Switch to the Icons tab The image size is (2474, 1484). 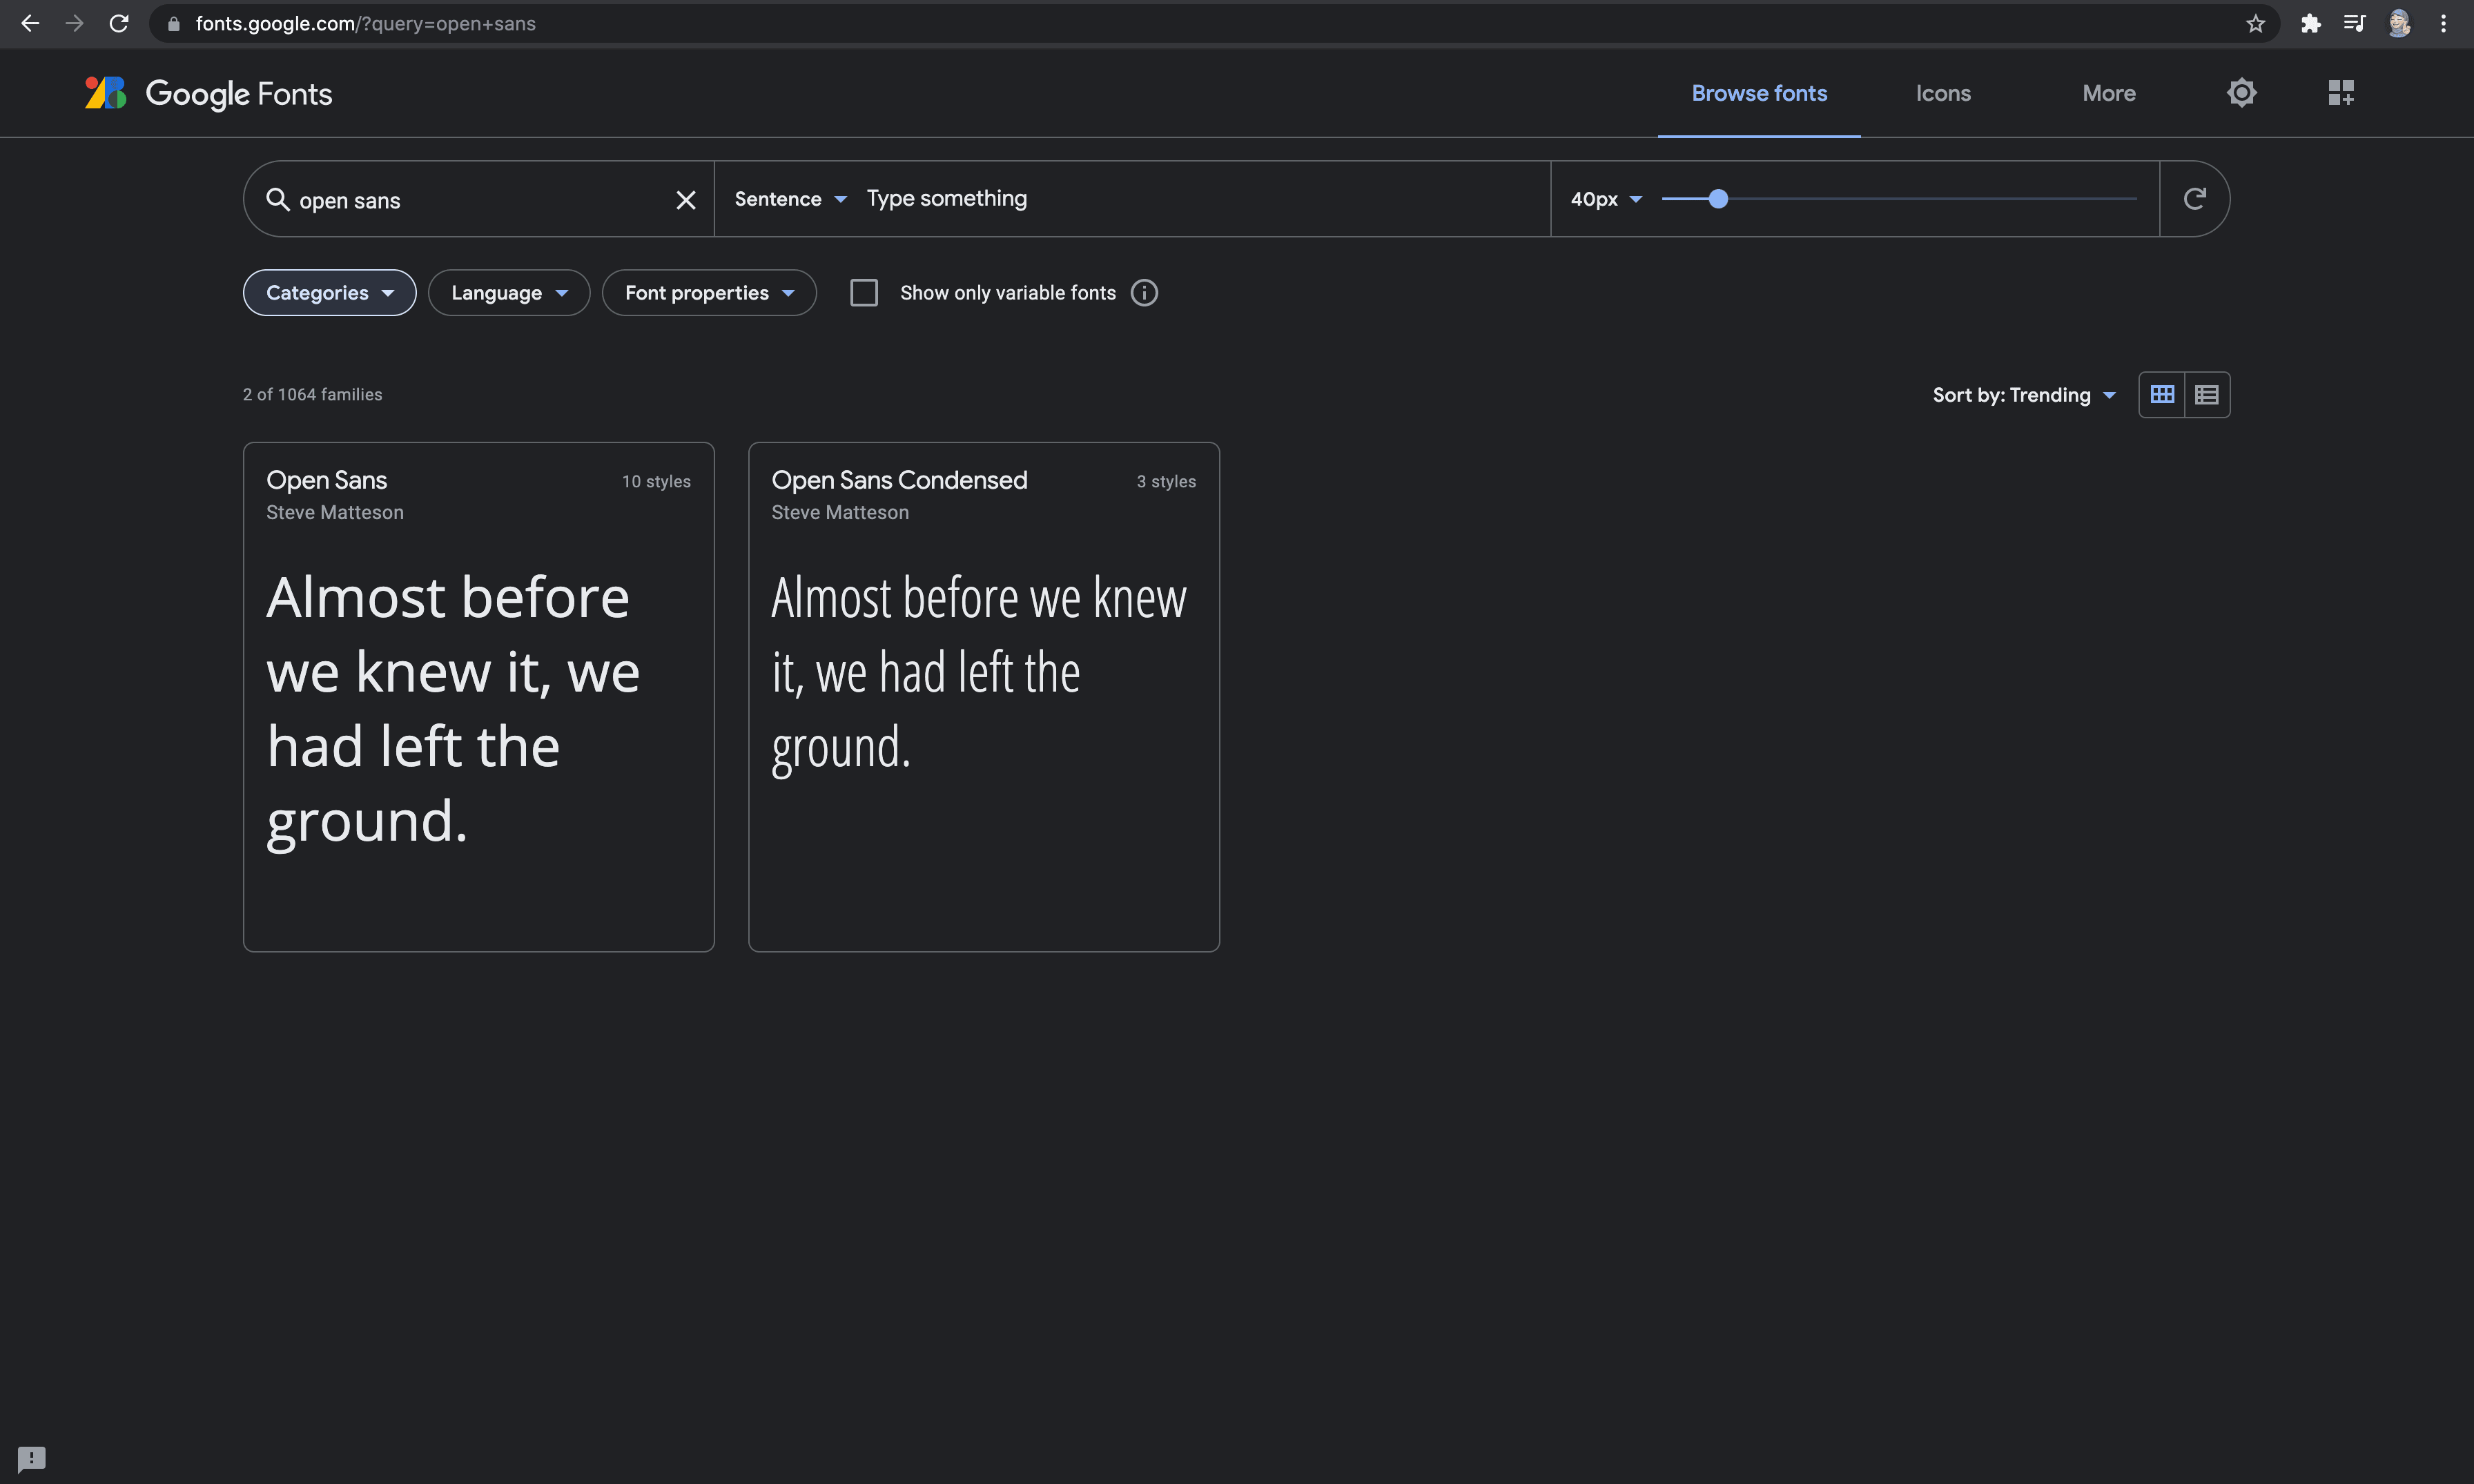pyautogui.click(x=1943, y=93)
